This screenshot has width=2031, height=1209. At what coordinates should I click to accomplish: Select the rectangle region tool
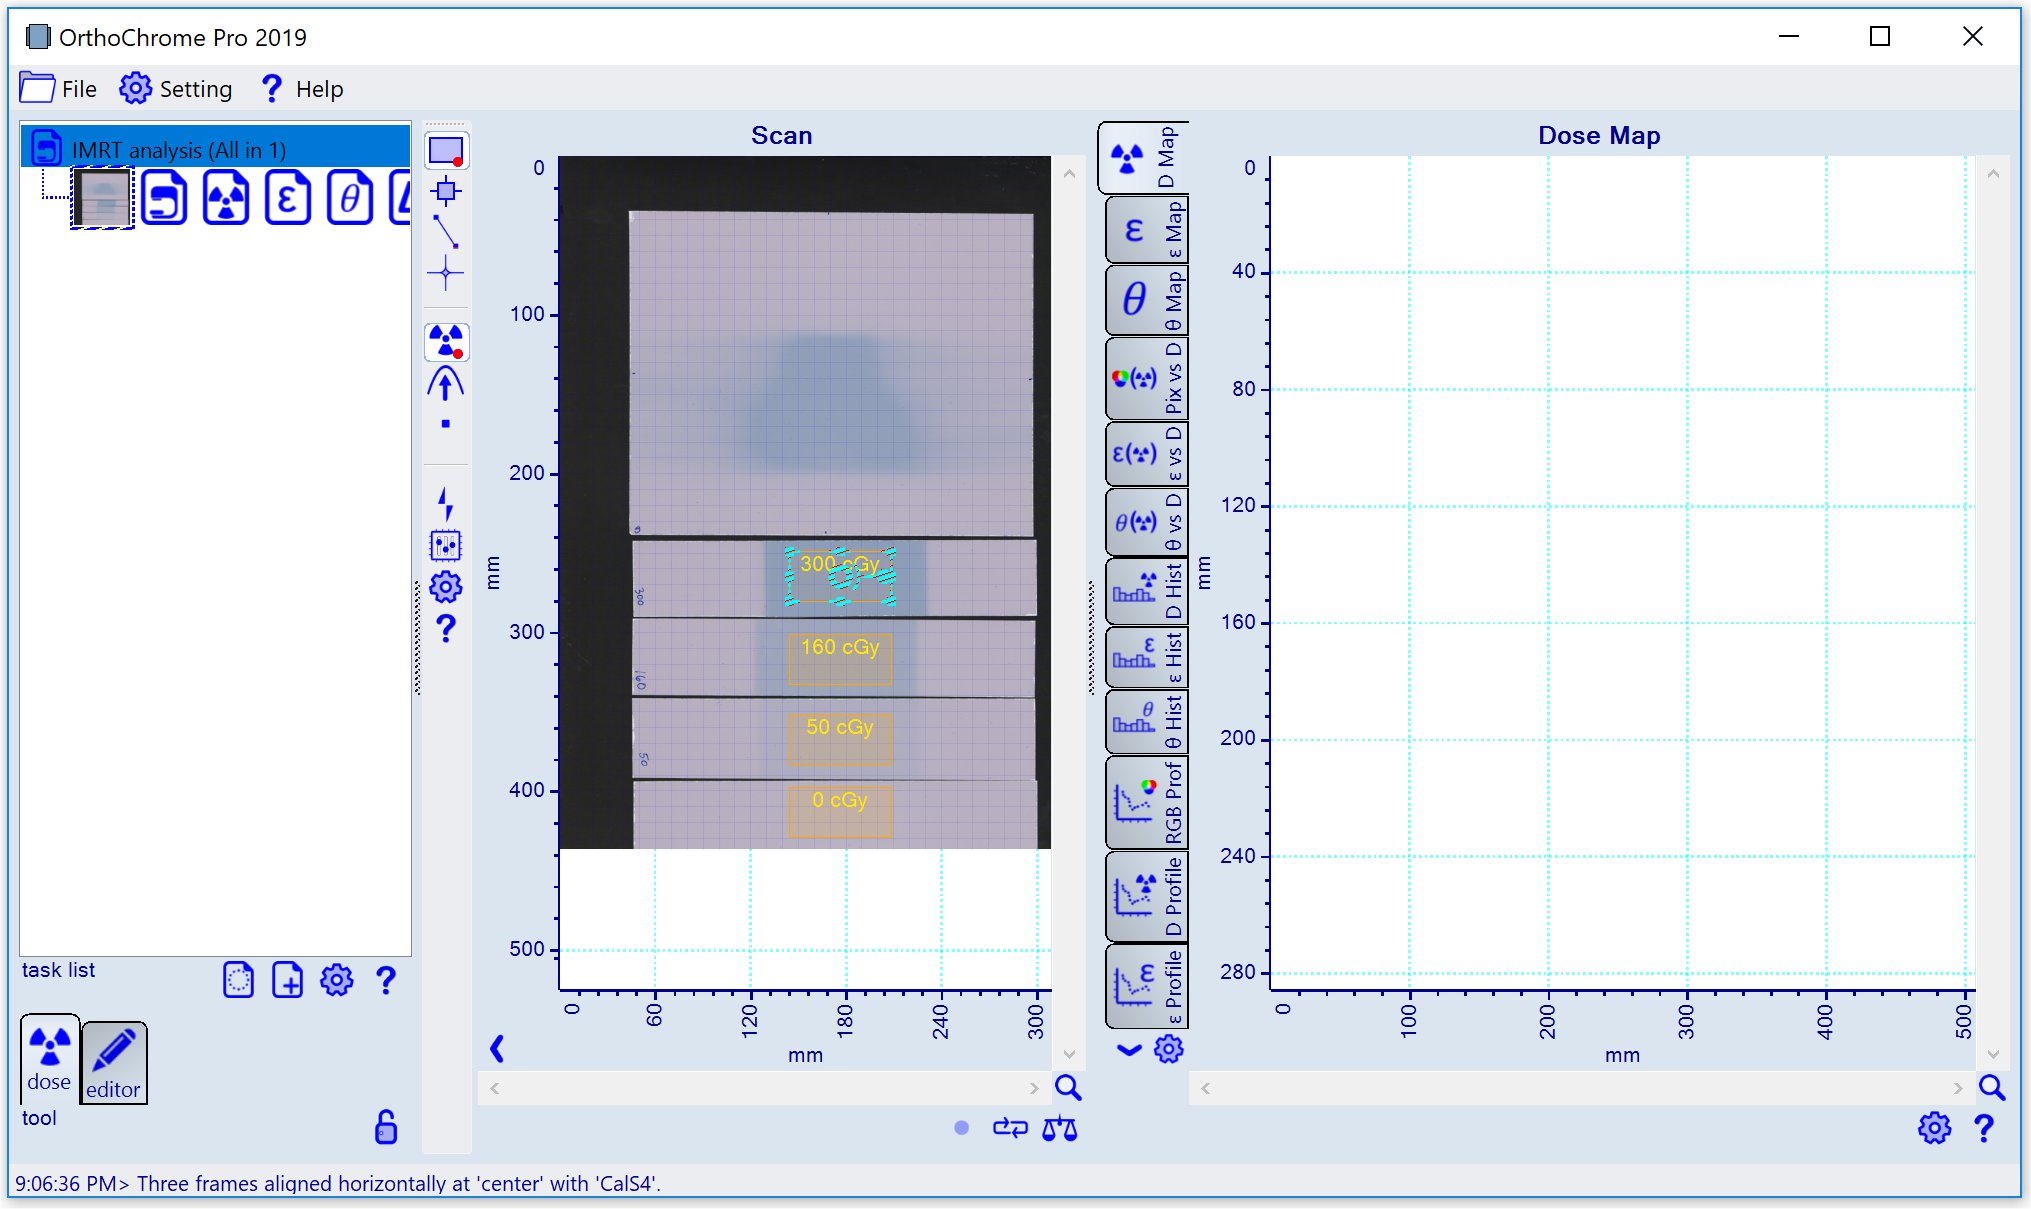pyautogui.click(x=446, y=150)
